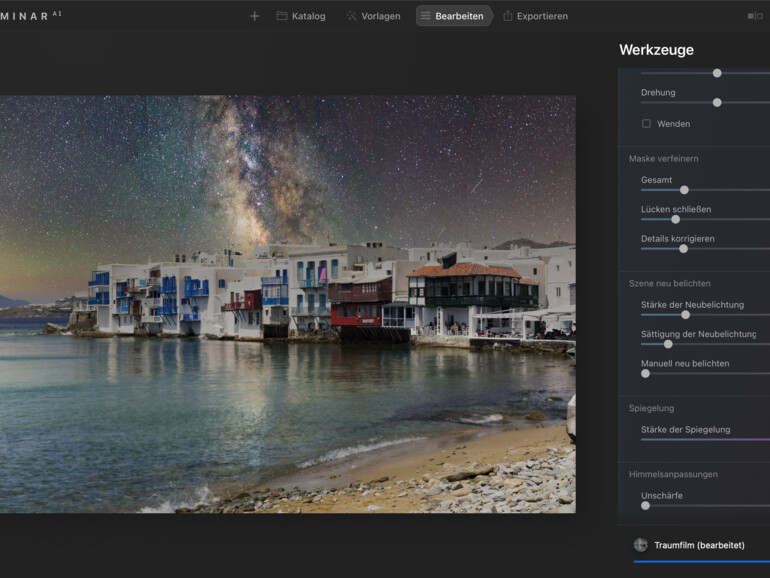Enable the Wenden checkbox
Viewport: 770px width, 578px height.
click(x=646, y=124)
